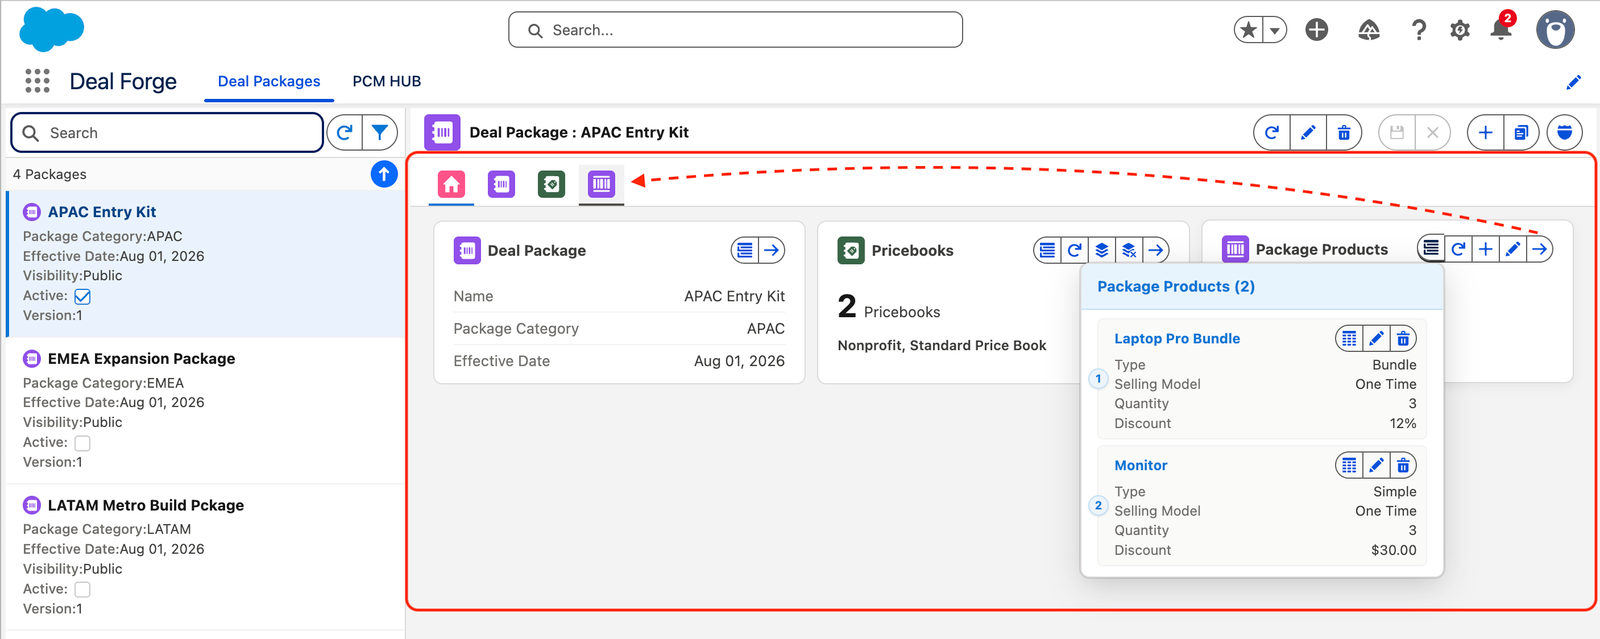Edit the Laptop Pro Bundle product
1600x639 pixels.
(1376, 339)
